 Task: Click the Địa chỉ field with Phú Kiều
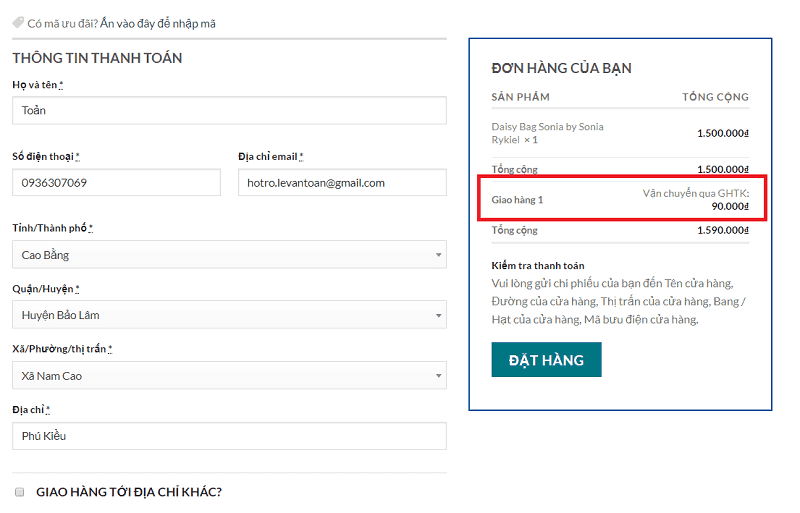coord(229,435)
